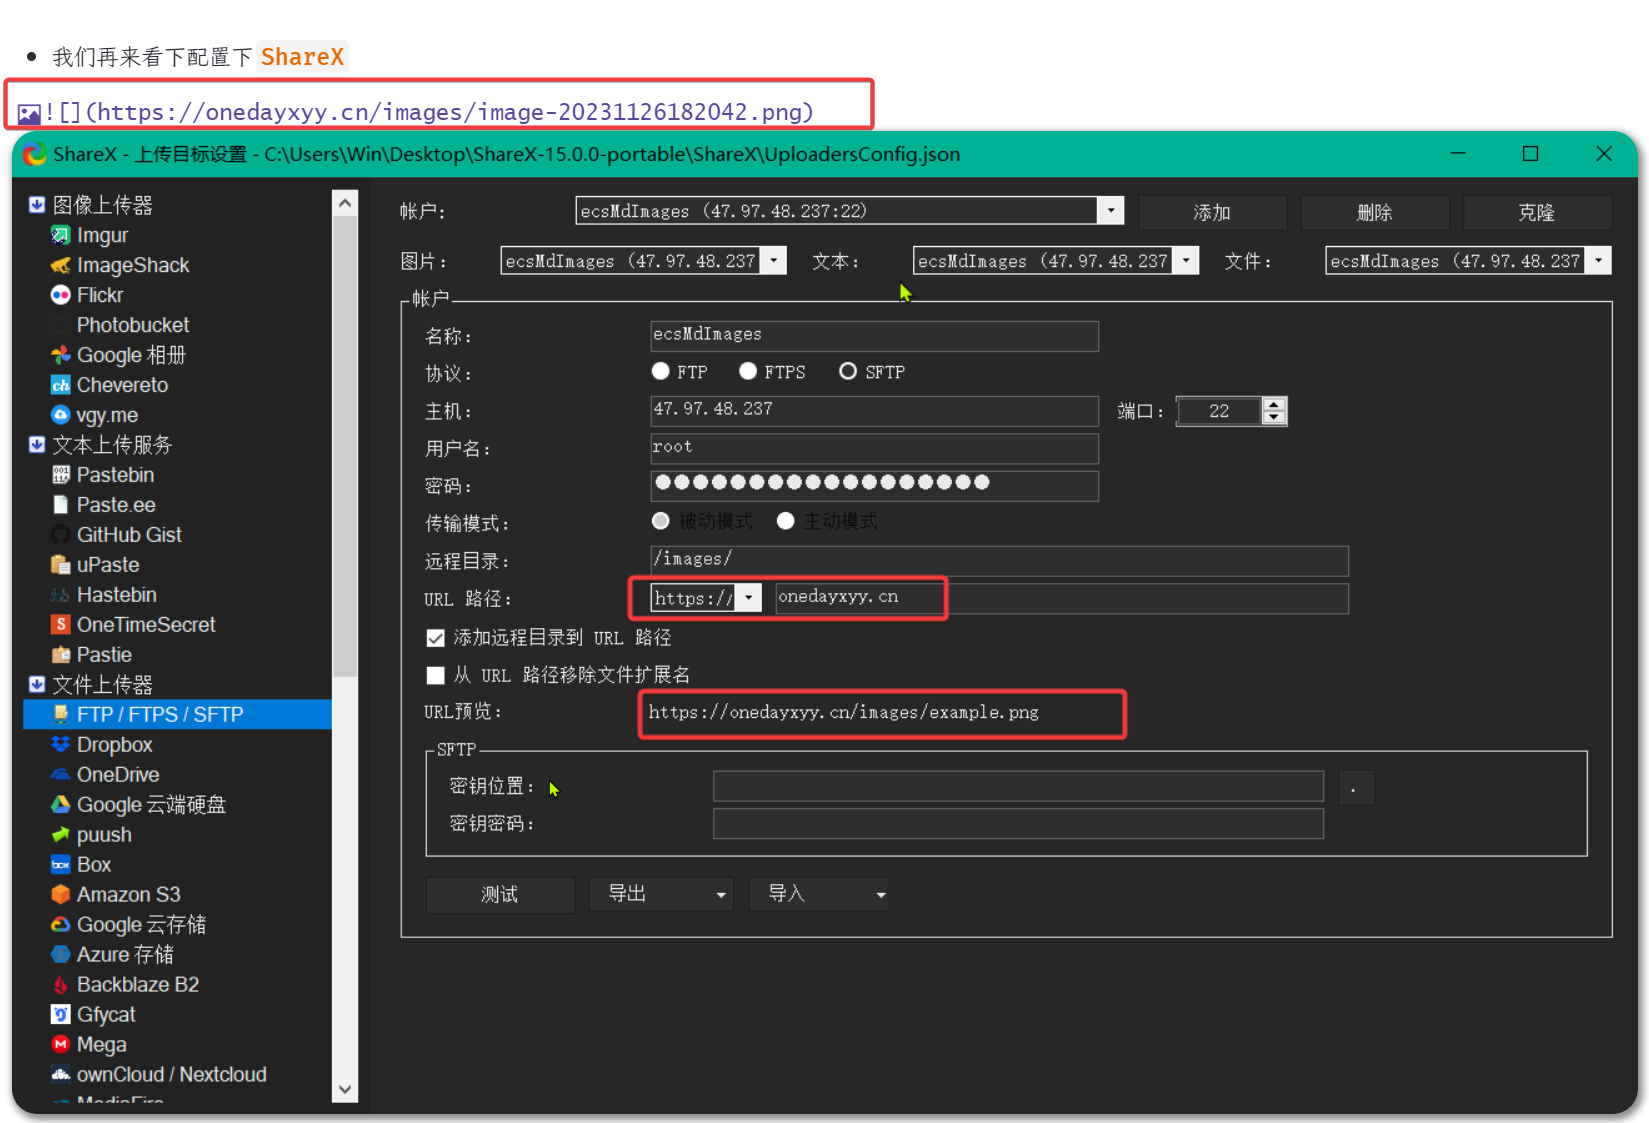
Task: Open the 帐户 account dropdown
Action: [x=1110, y=210]
